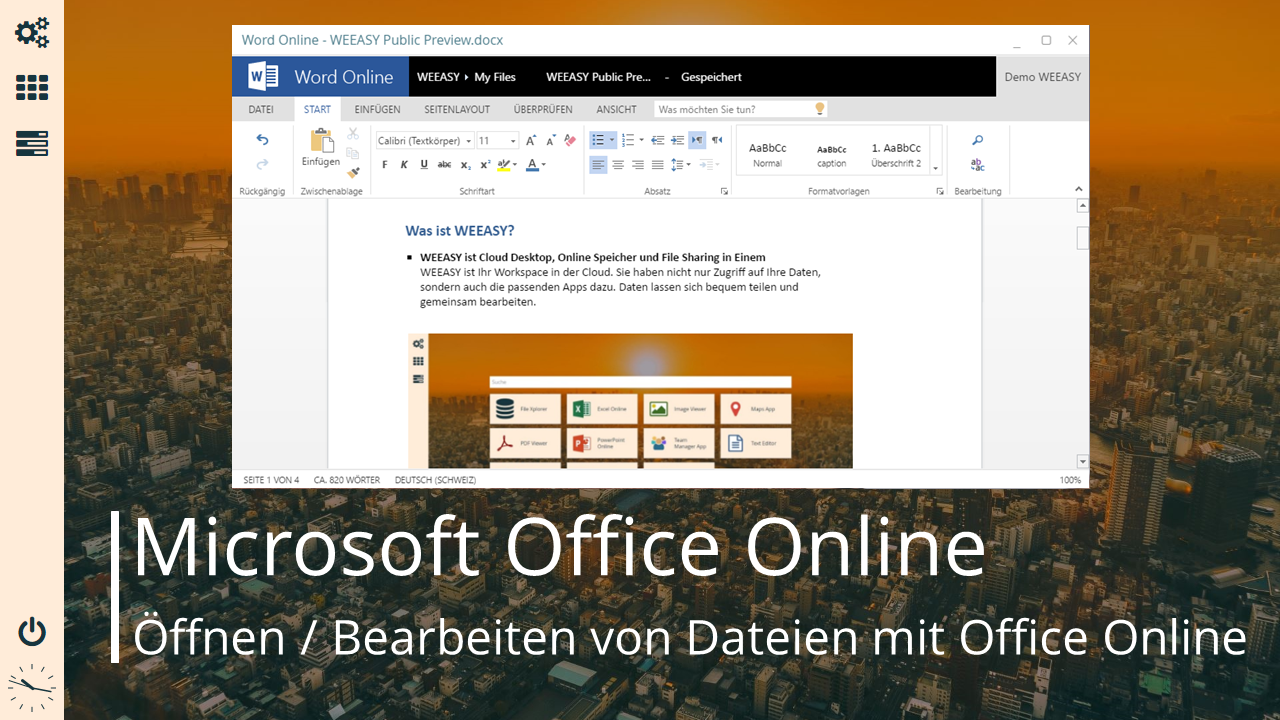Click the scissors cut icon

[353, 134]
